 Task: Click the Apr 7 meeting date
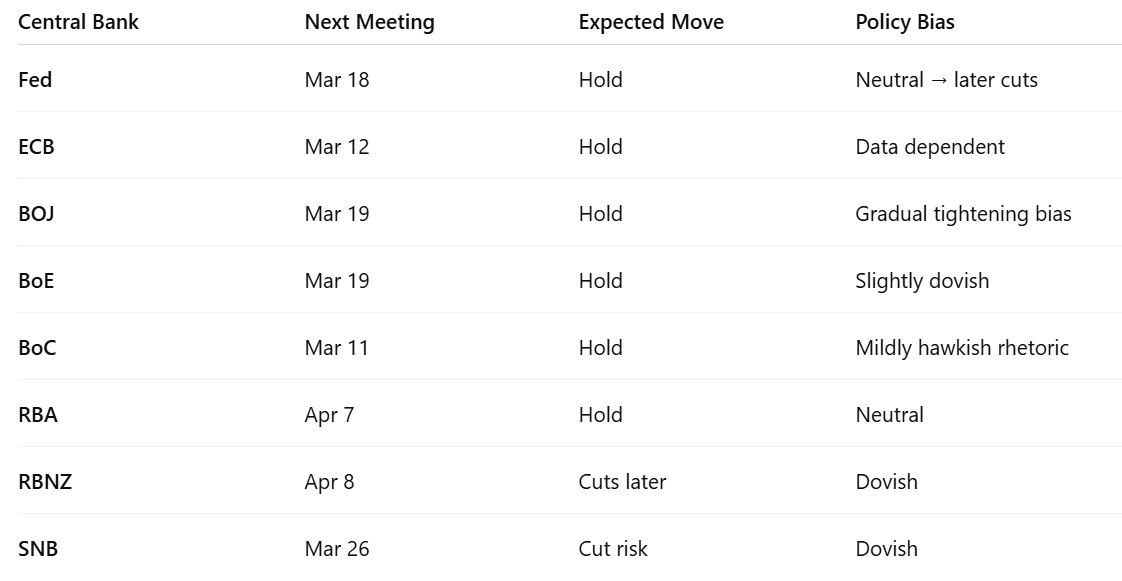point(329,415)
